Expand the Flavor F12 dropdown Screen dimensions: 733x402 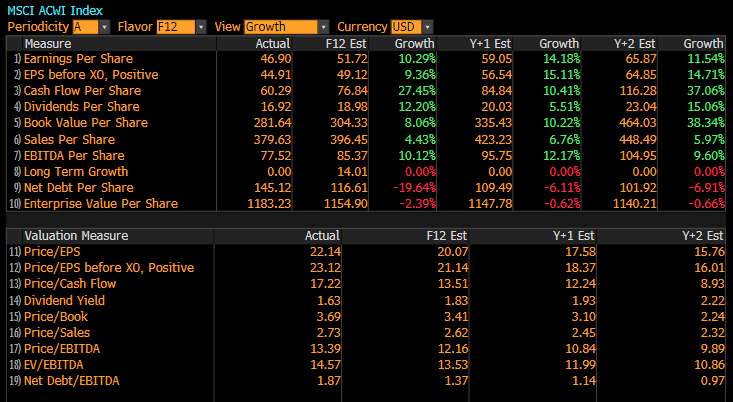(201, 26)
